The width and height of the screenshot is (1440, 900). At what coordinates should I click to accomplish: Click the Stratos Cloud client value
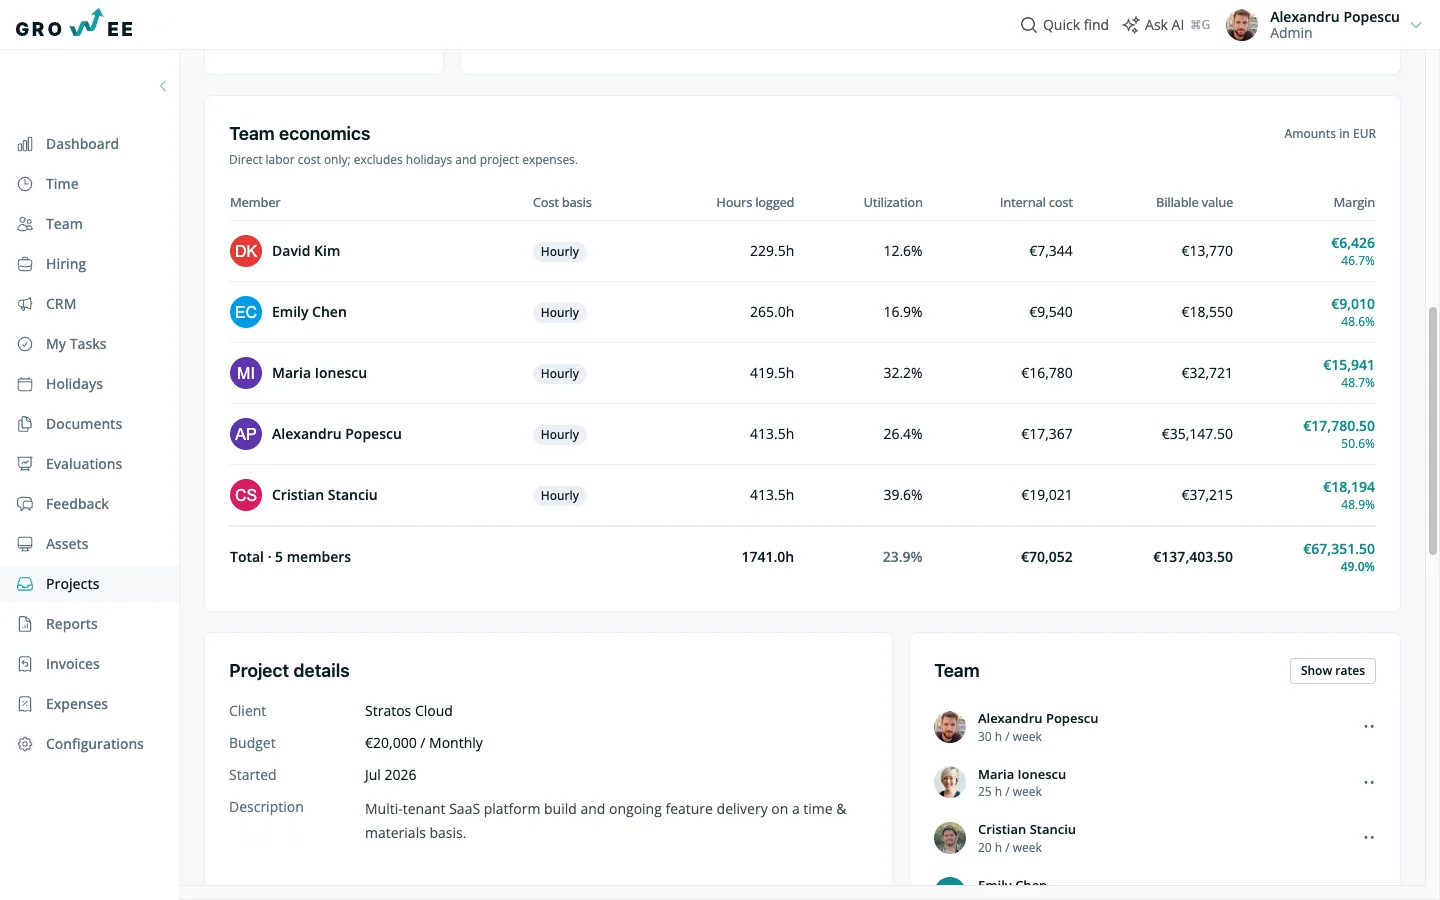pos(409,711)
